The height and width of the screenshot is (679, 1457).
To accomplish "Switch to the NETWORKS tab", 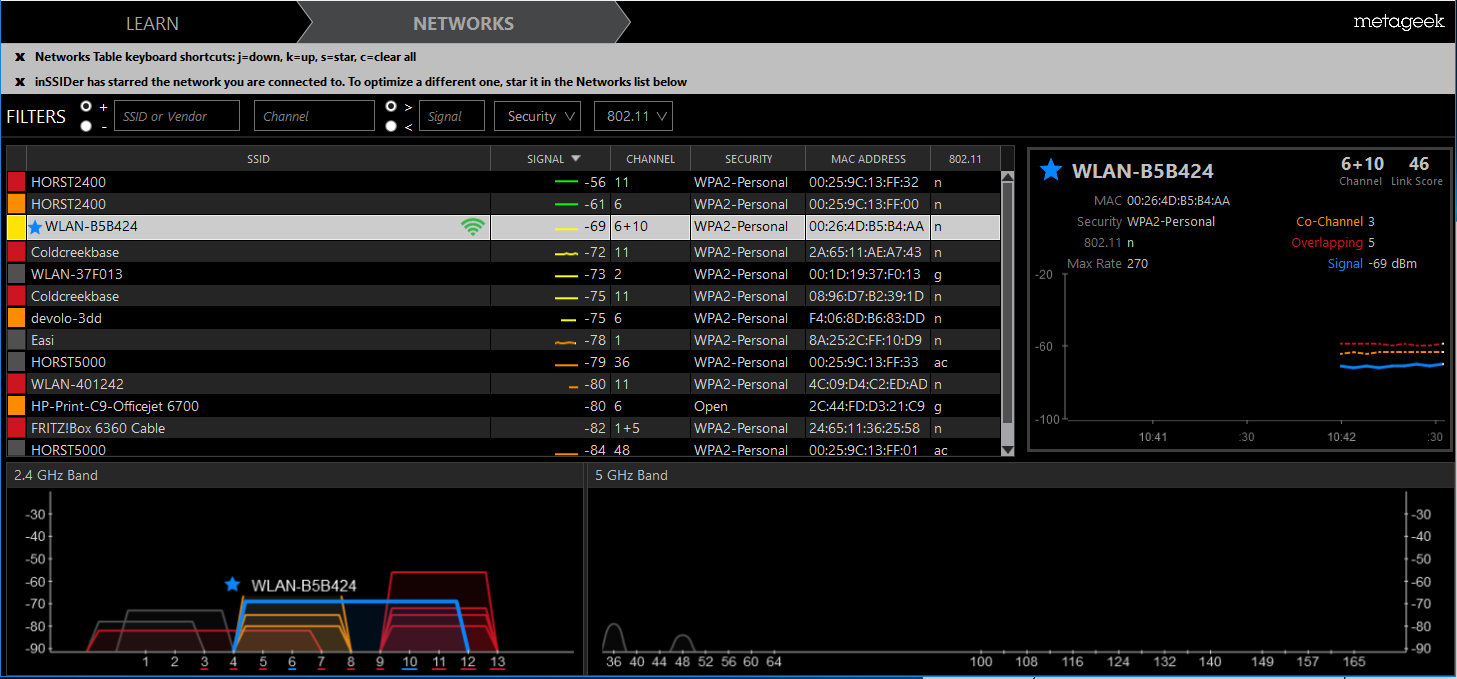I will (x=463, y=23).
